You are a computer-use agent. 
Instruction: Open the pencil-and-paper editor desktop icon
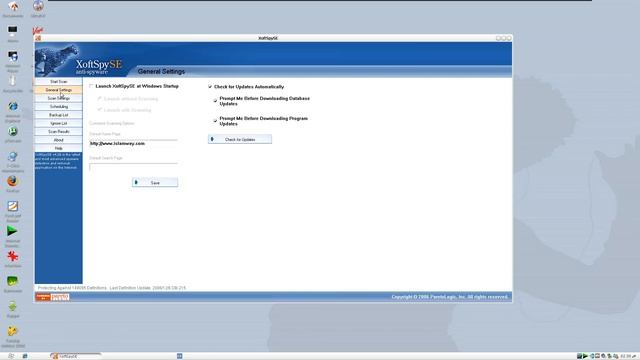pos(13,206)
